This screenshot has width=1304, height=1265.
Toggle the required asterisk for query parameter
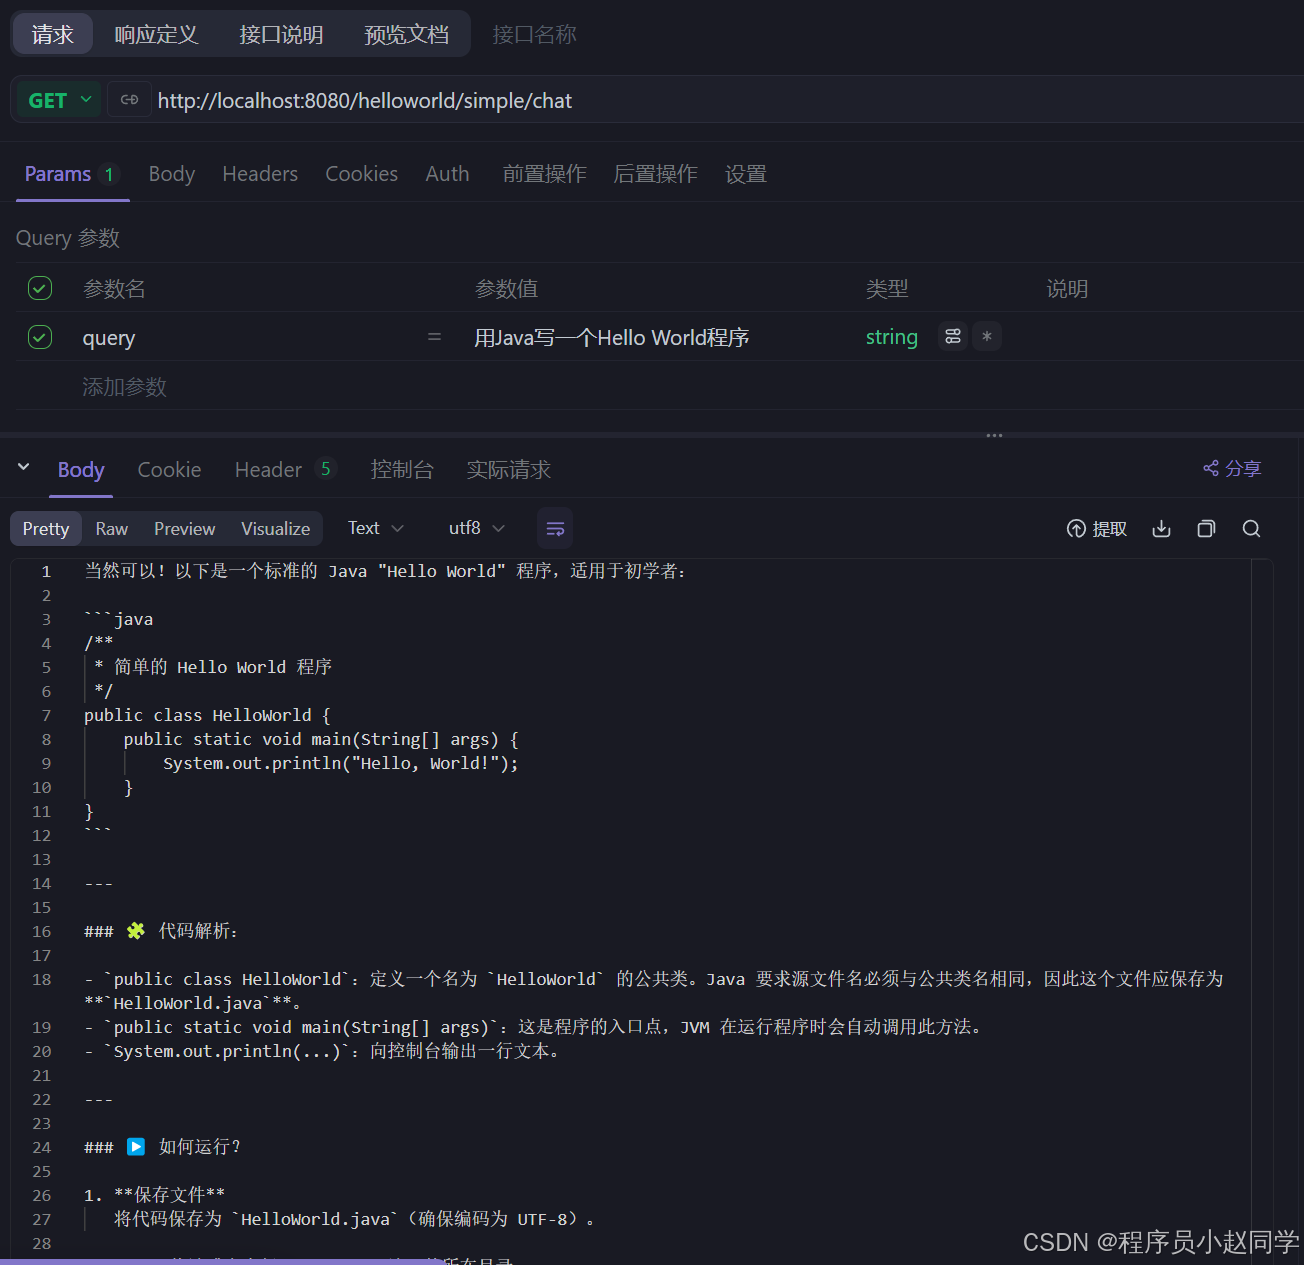point(987,337)
